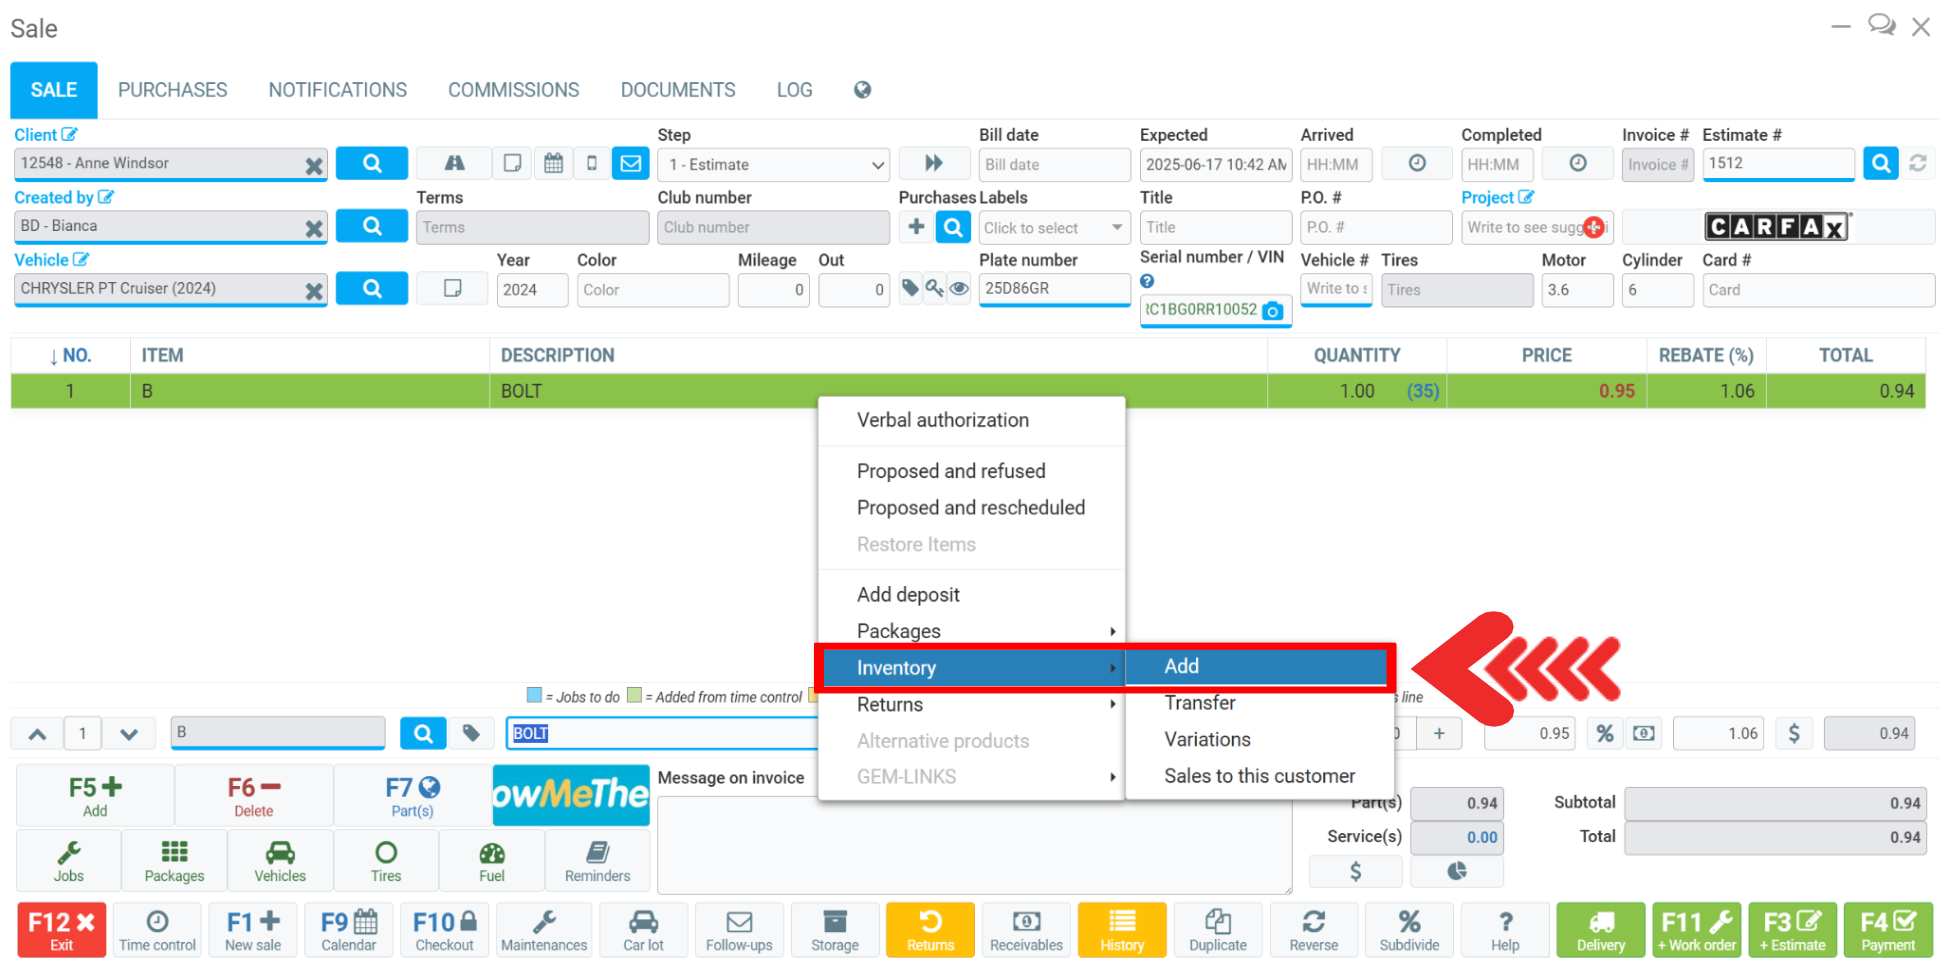Screen dimensions: 1942x971
Task: Open the CARFAX report button
Action: click(1776, 227)
